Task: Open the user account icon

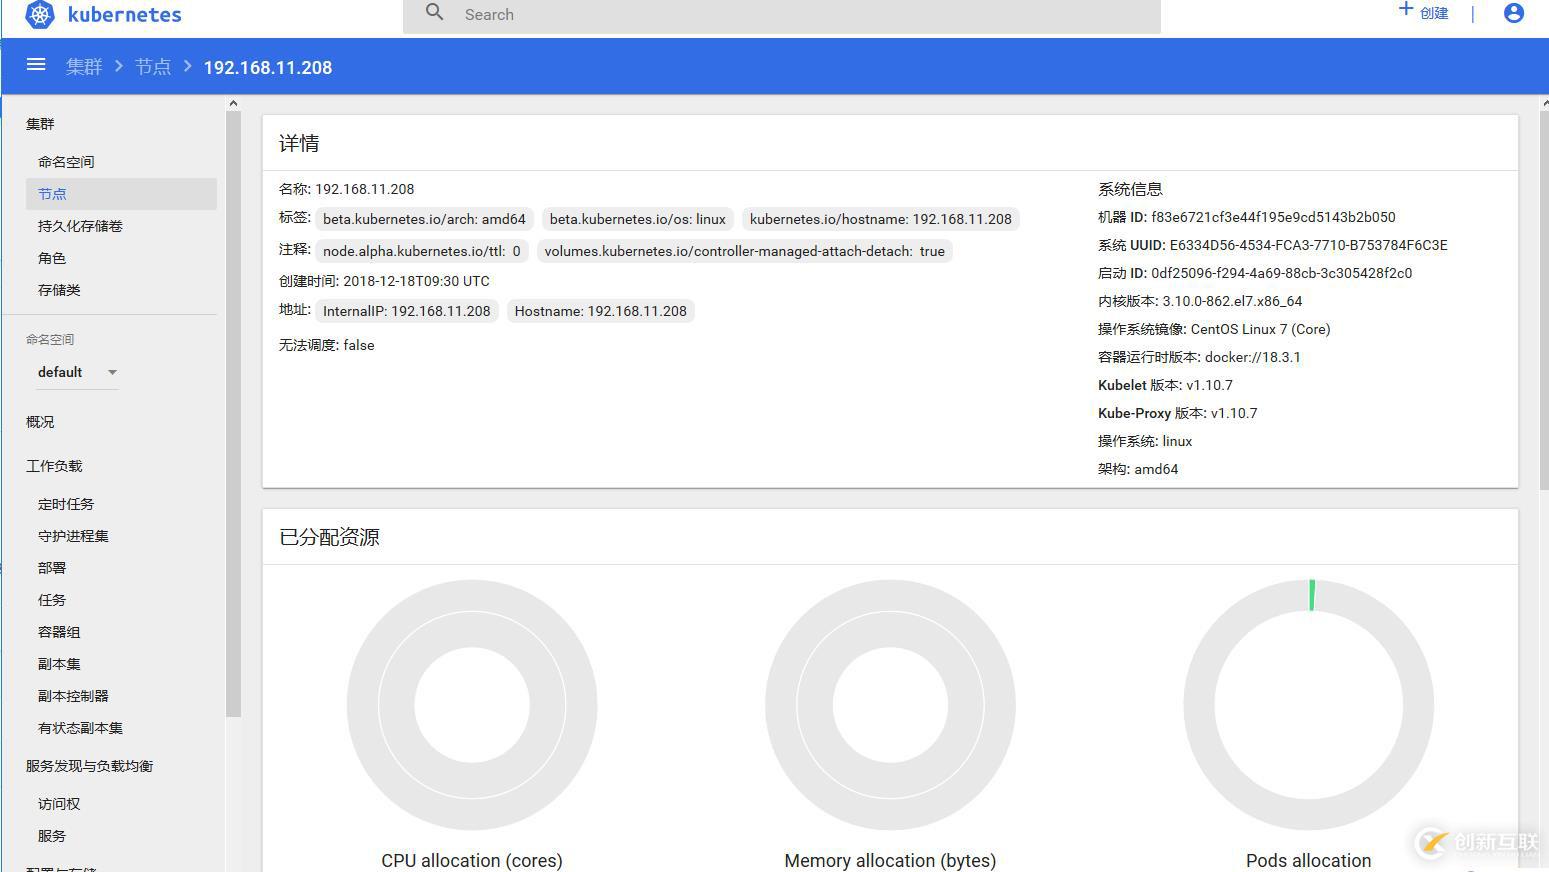Action: coord(1514,13)
